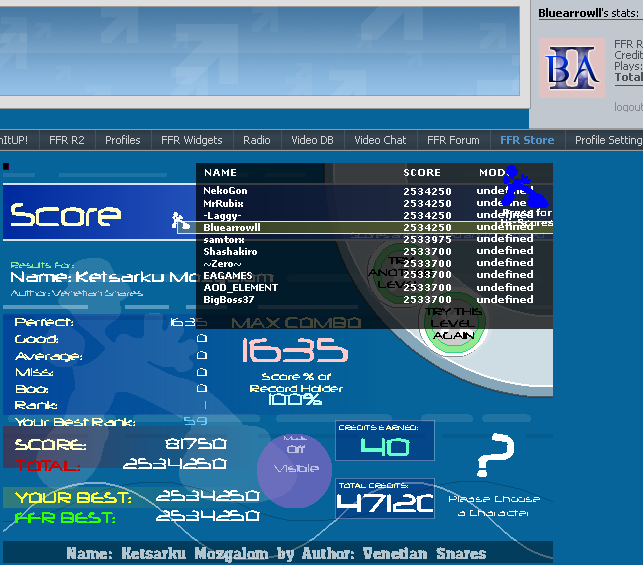643x565 pixels.
Task: Click the logout link
Action: coord(628,107)
